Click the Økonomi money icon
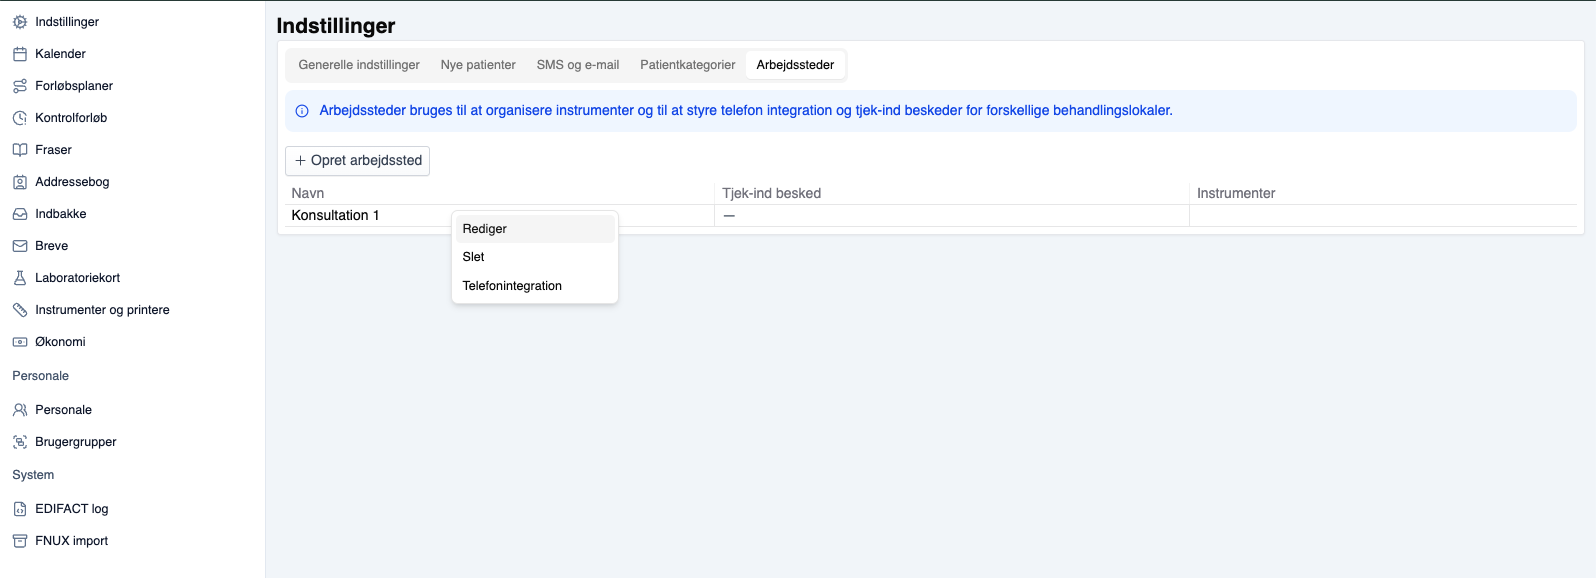 click(20, 342)
